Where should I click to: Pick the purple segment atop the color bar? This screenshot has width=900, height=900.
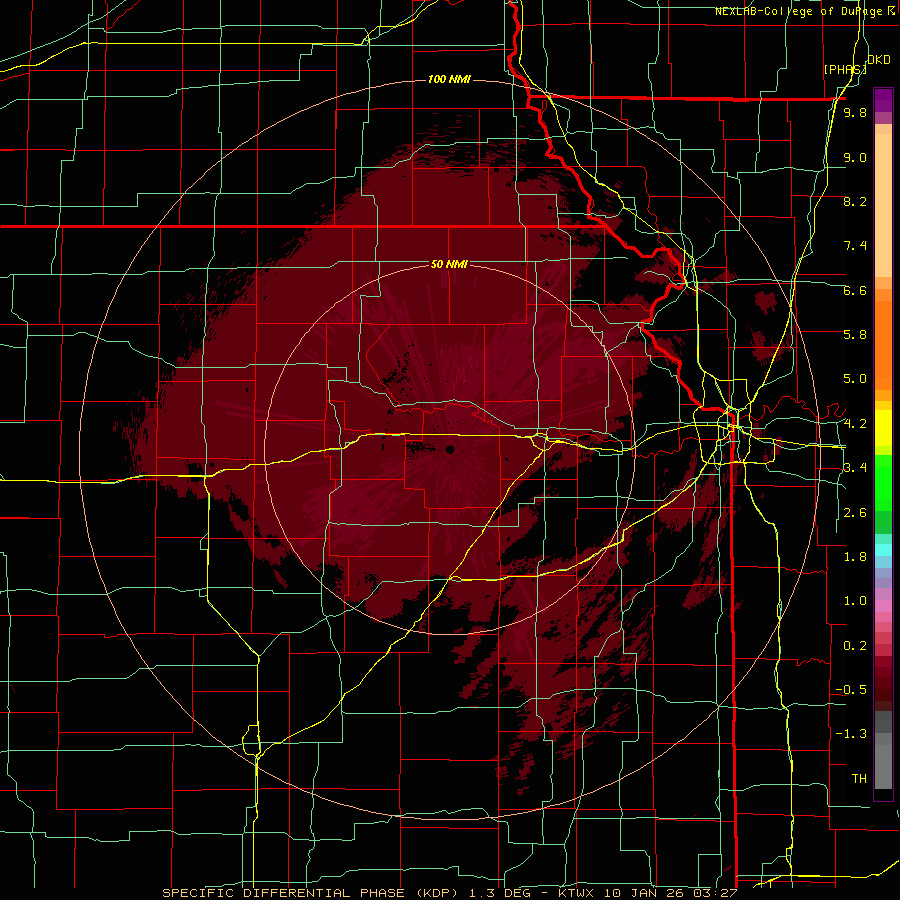[x=883, y=100]
